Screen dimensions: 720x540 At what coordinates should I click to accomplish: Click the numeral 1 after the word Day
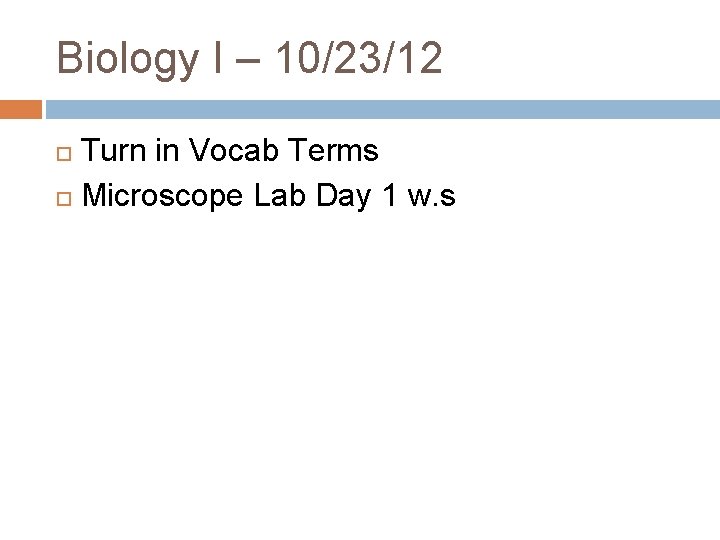pos(389,195)
